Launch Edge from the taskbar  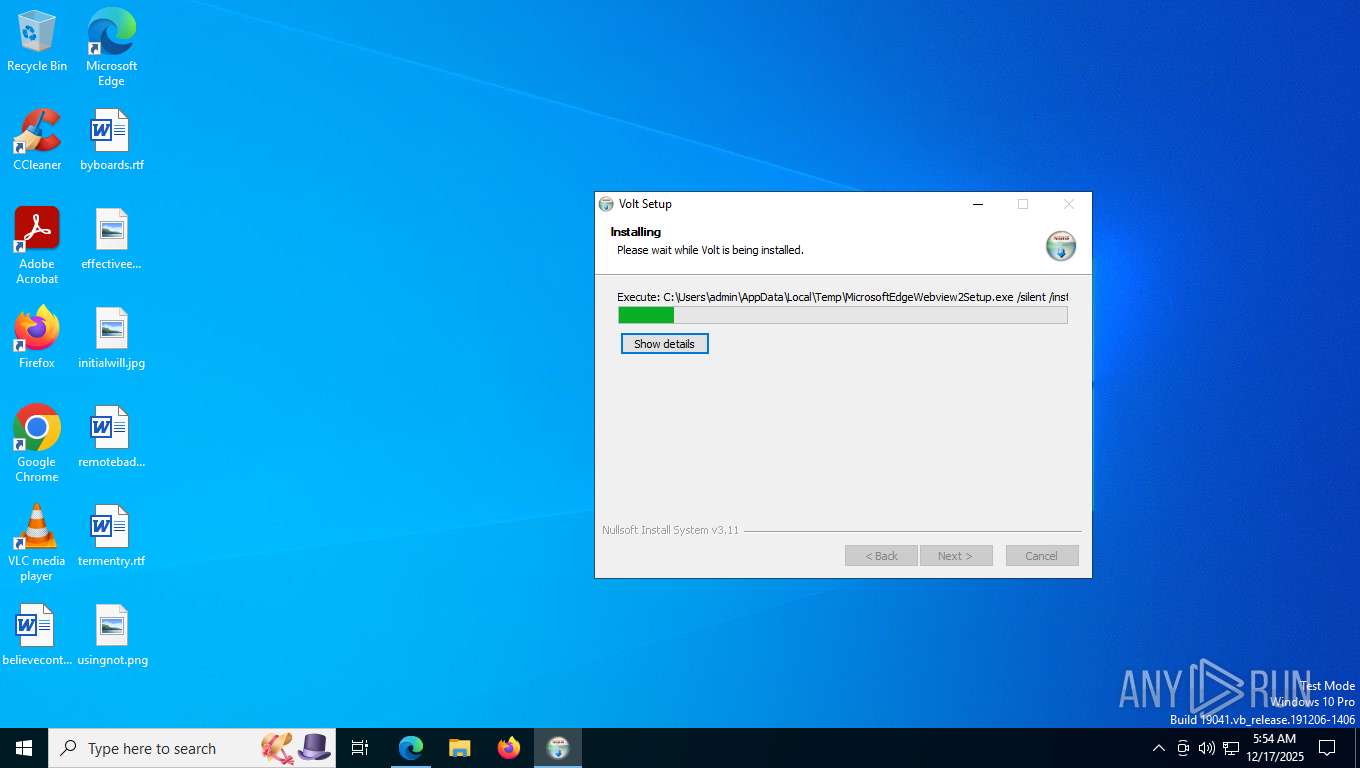tap(411, 748)
